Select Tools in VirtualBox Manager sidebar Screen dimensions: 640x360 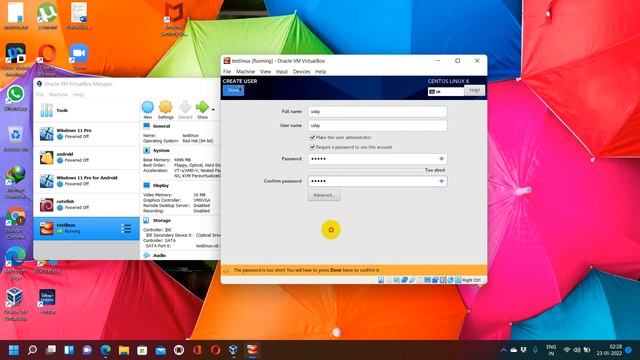(87, 110)
